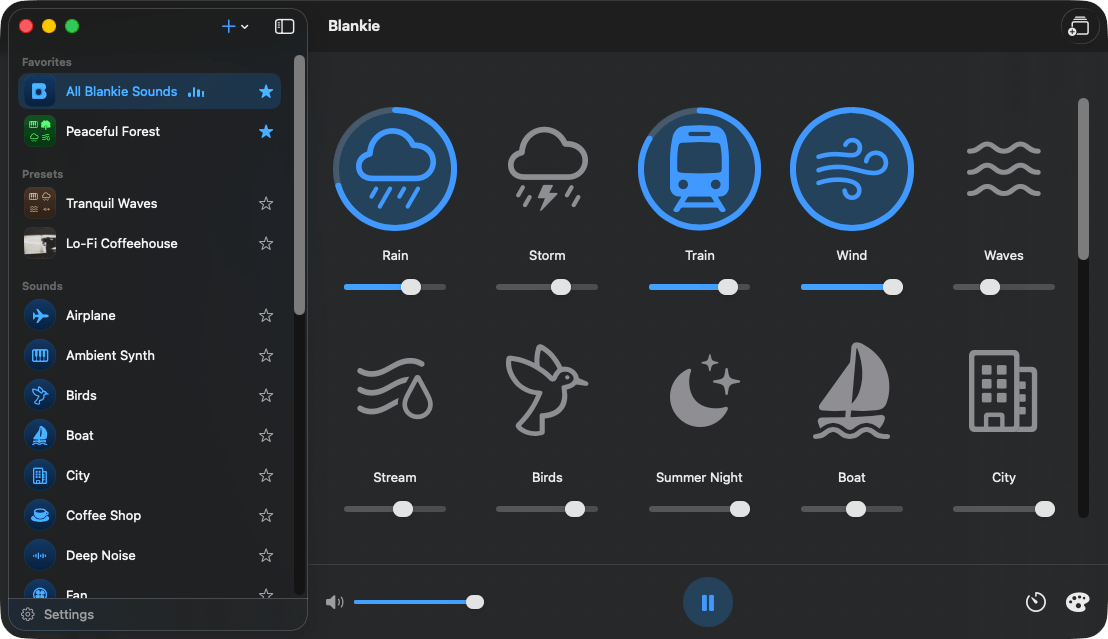Screen dimensions: 1108x639
Task: Favorite Lo-Fi Coffeehouse with star
Action: pos(266,243)
